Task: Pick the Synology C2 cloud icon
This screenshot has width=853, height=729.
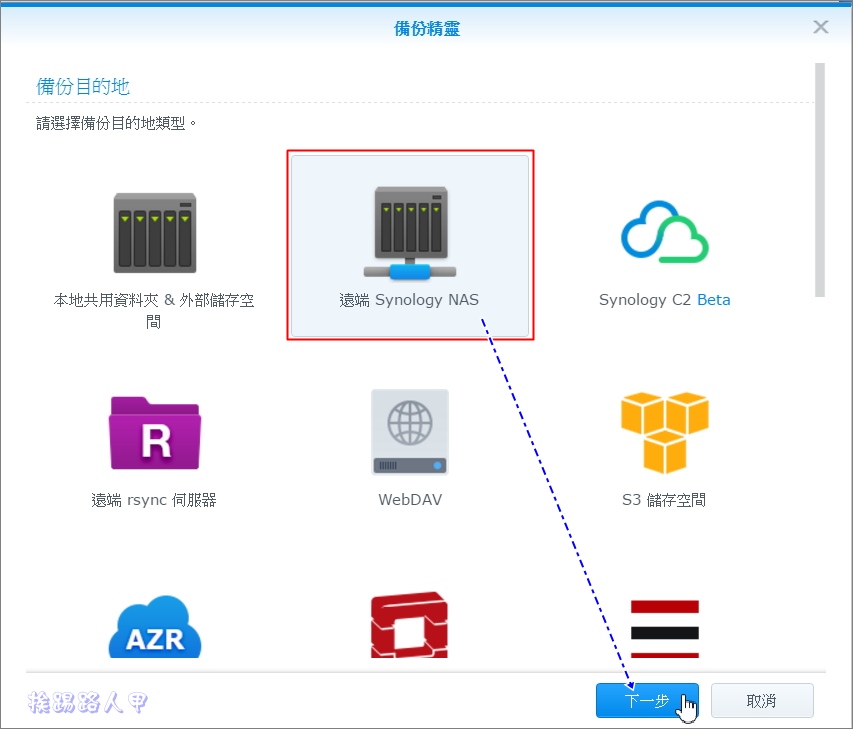Action: [665, 232]
